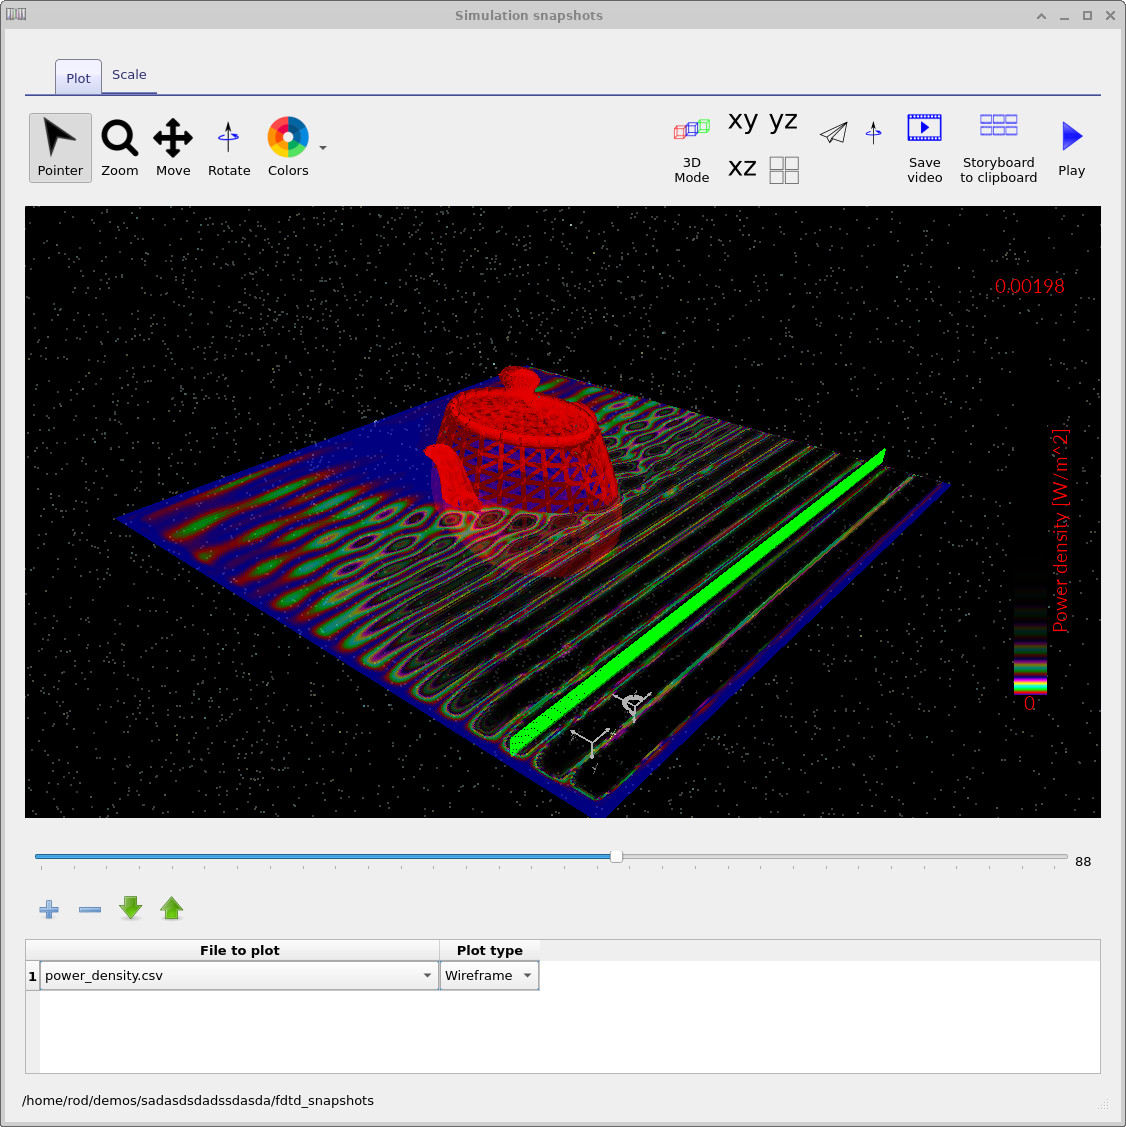Add a new plot row with plus
The height and width of the screenshot is (1127, 1126).
click(x=49, y=909)
